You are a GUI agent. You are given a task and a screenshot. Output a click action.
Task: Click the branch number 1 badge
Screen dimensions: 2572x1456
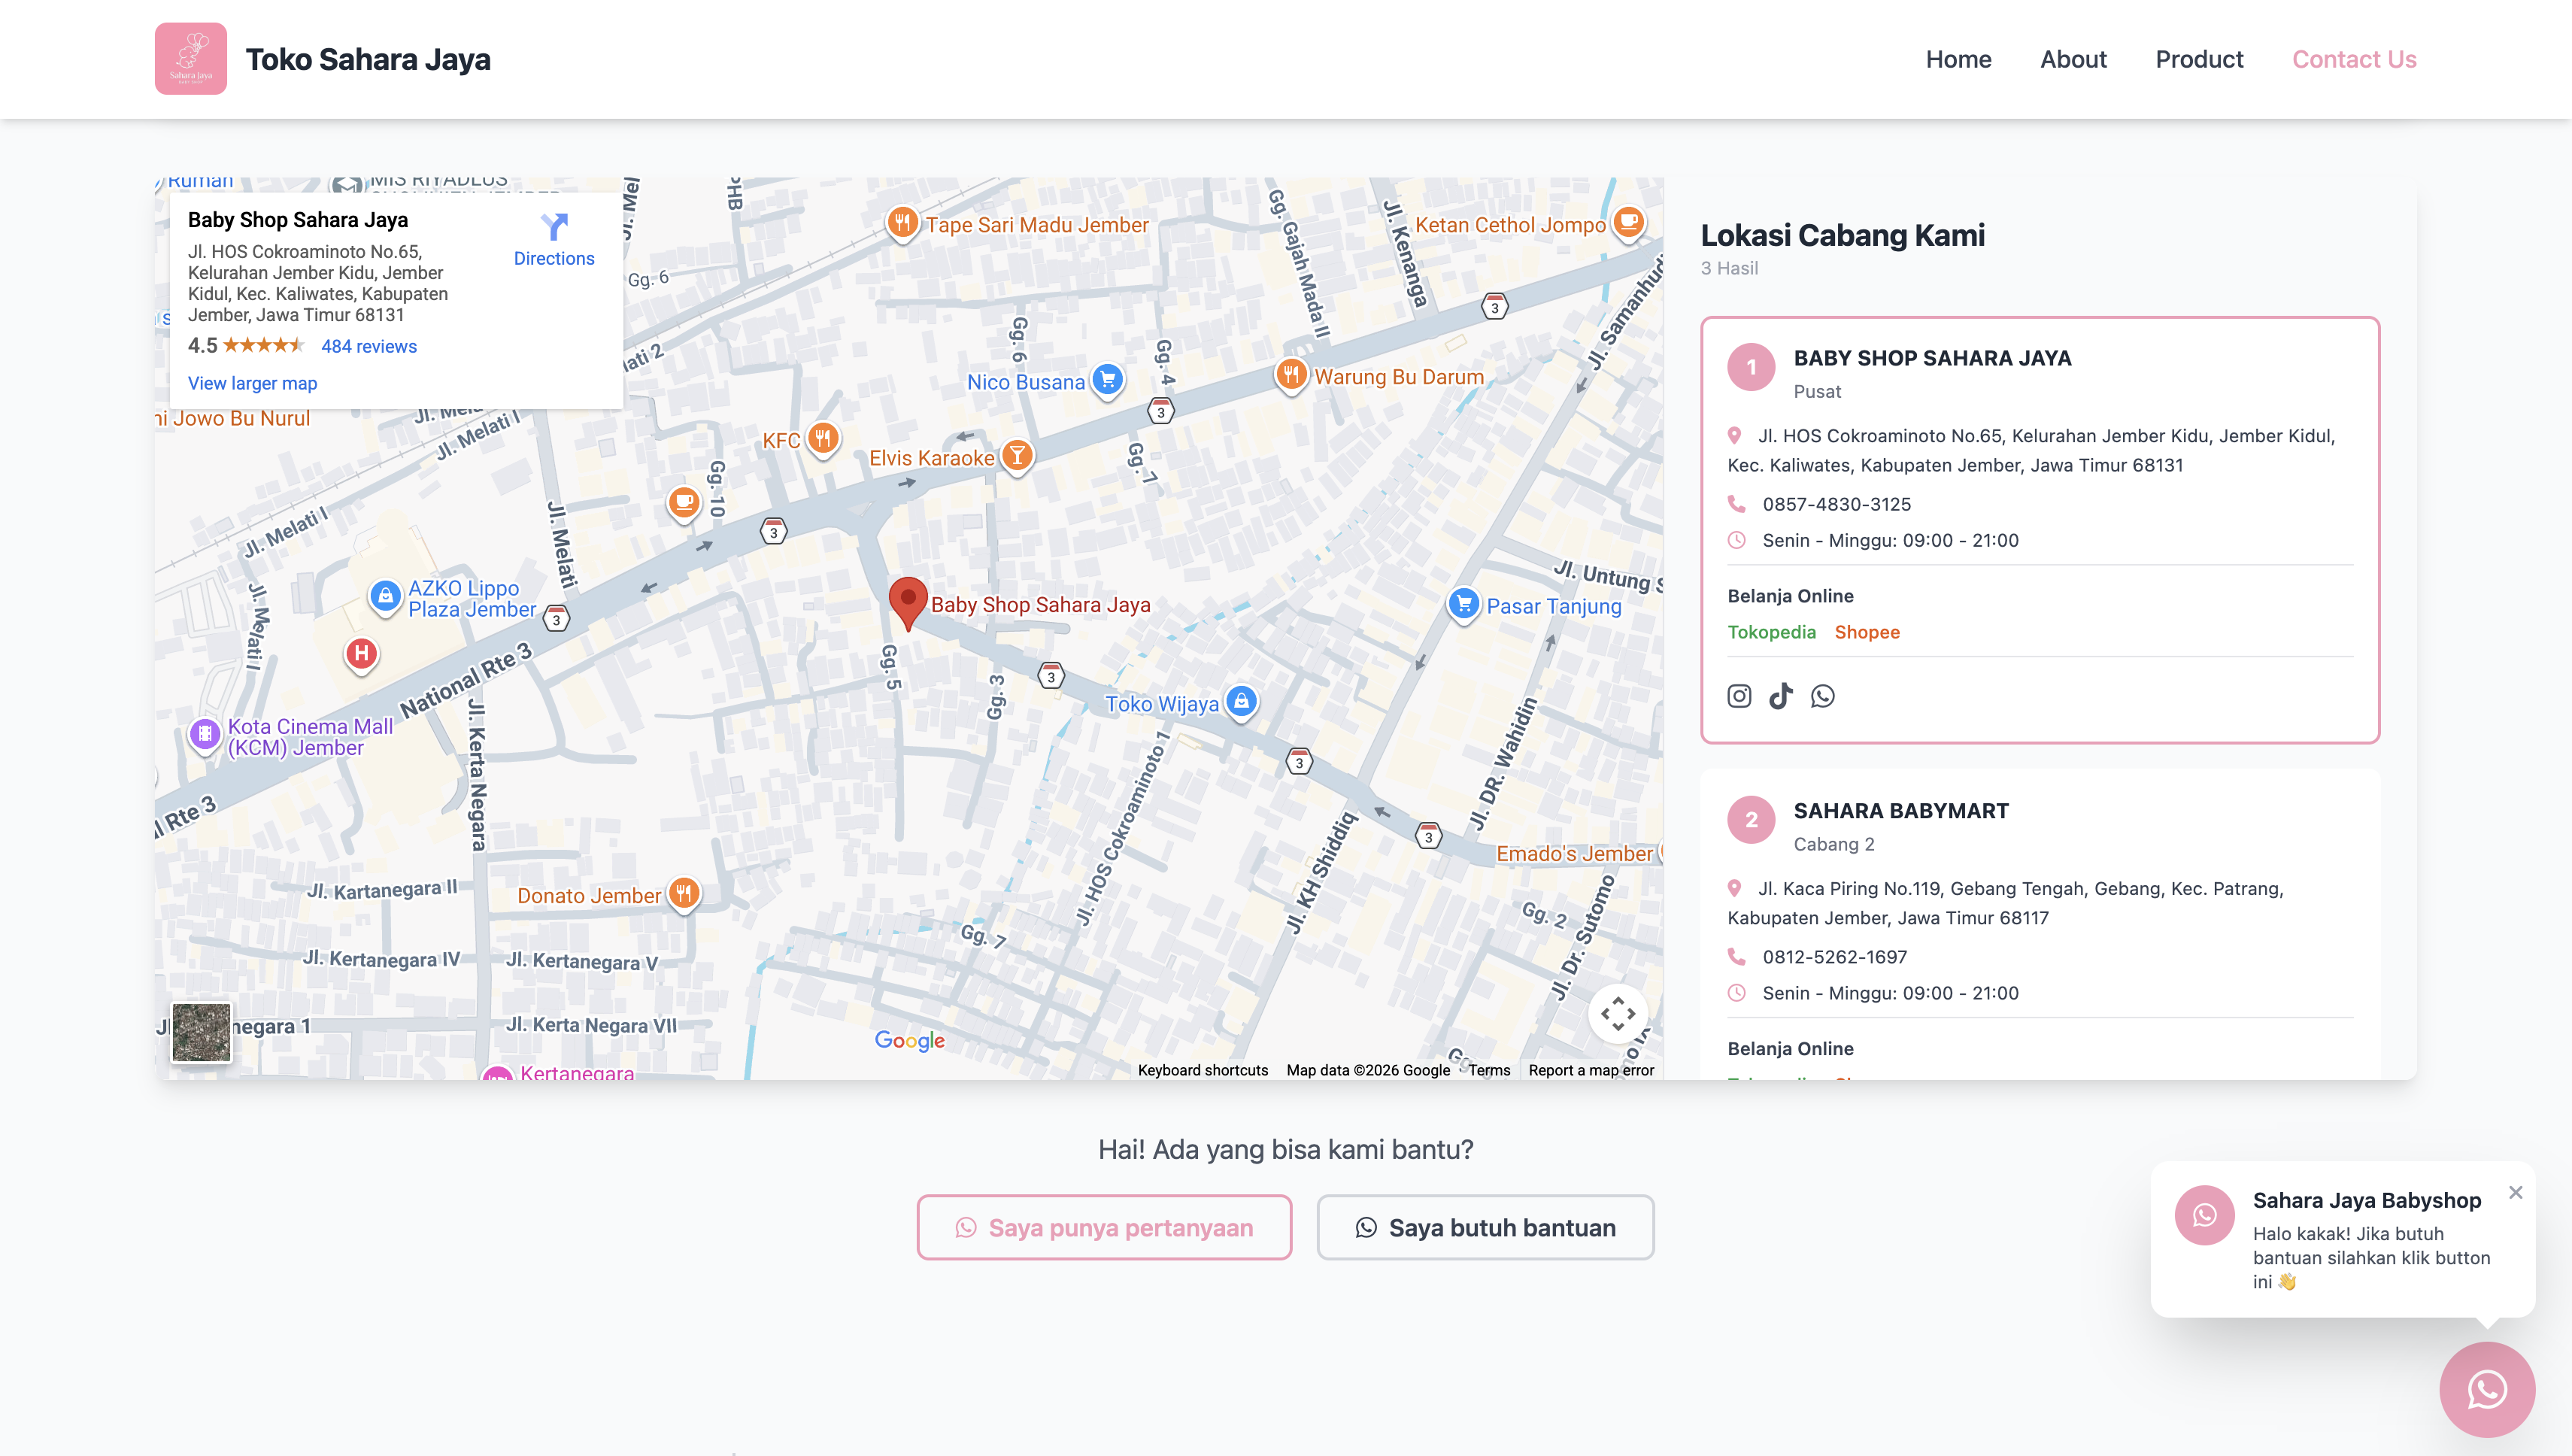[1751, 367]
